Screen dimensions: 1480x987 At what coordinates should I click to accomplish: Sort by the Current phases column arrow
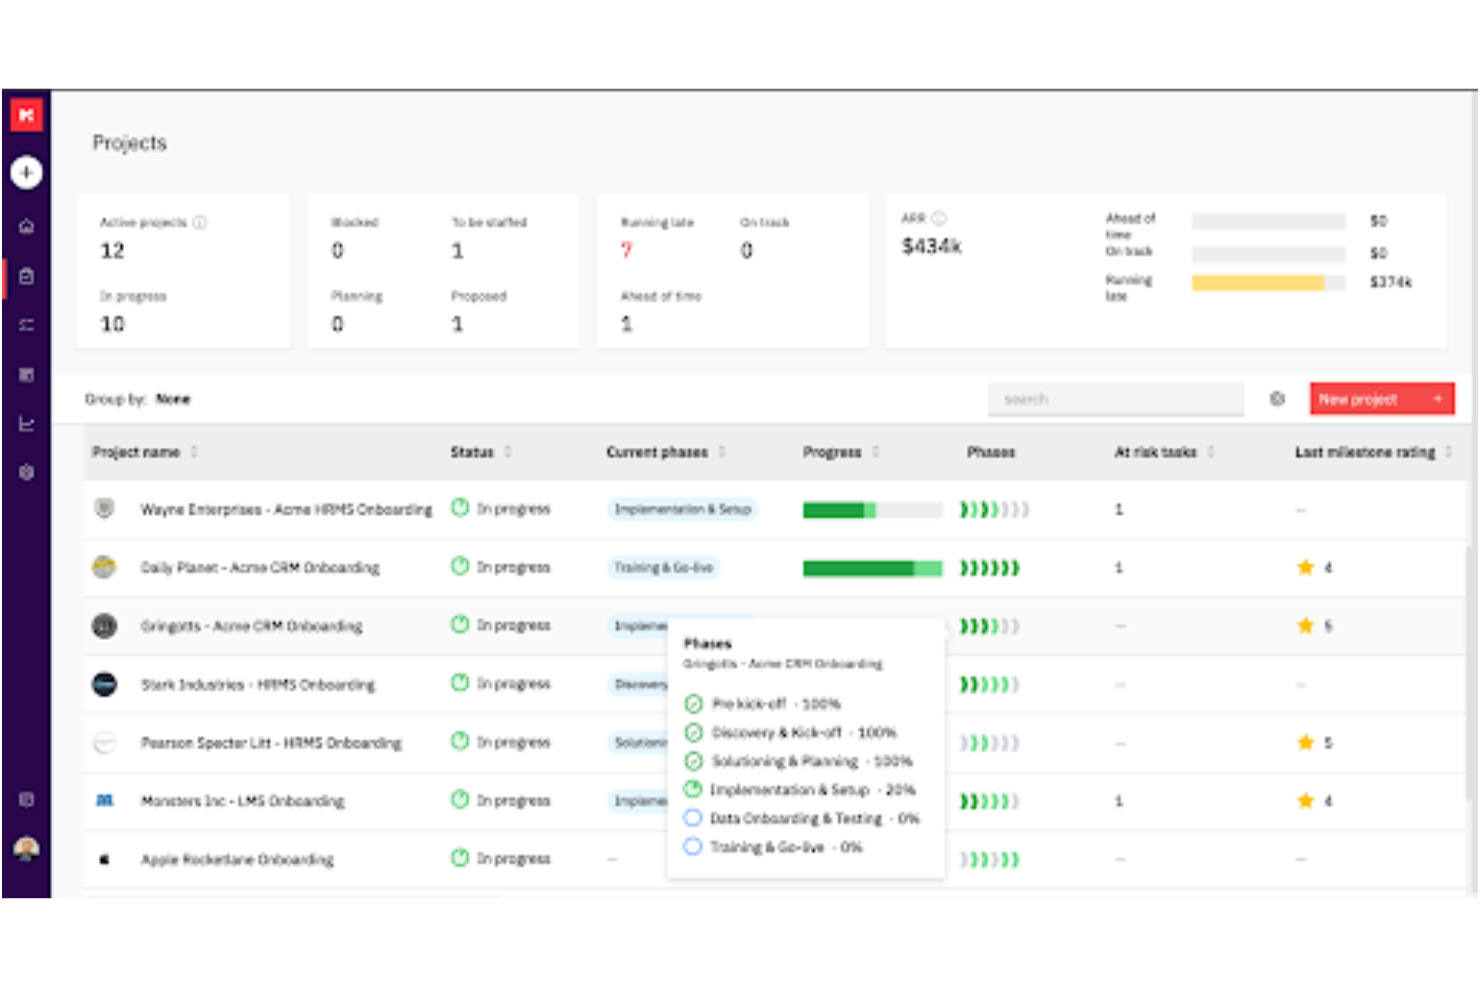[722, 452]
